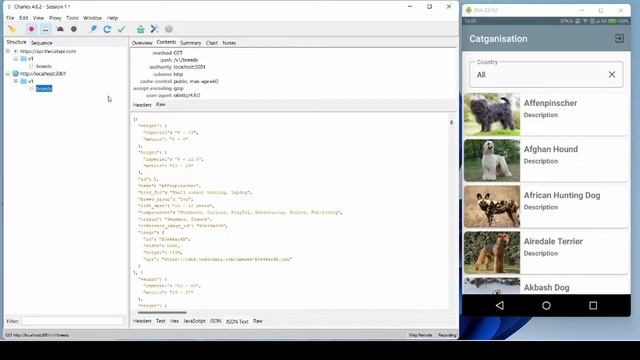Viewport: 640px width, 360px height.
Task: Click the v1 folder icon under thecatapi
Action: point(23,59)
